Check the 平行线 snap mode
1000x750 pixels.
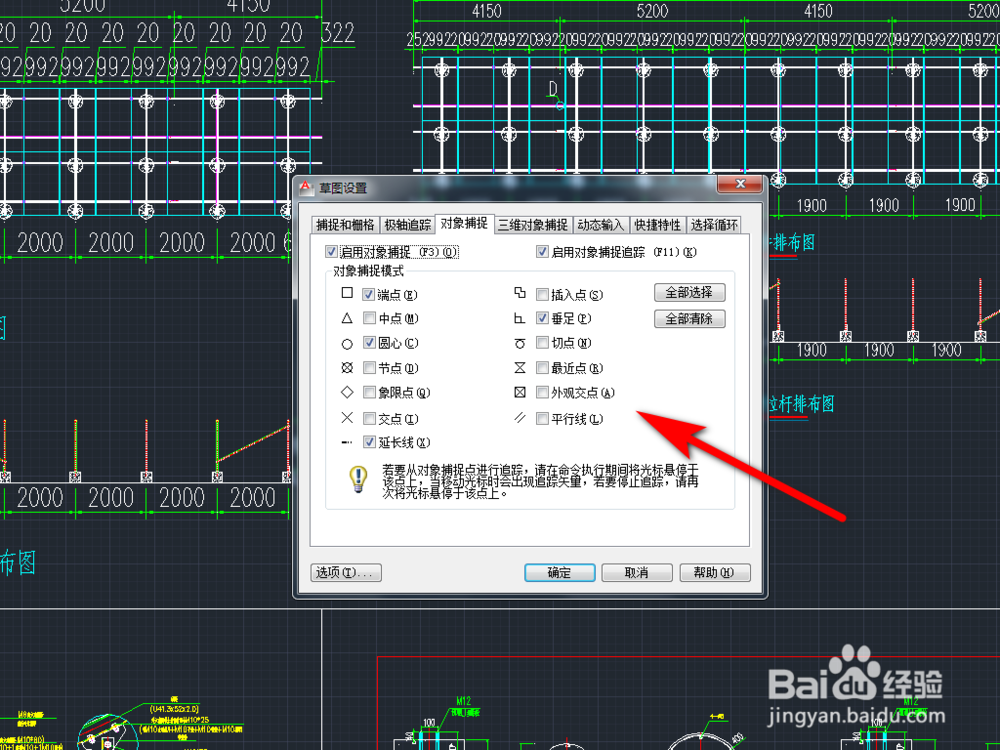pyautogui.click(x=542, y=418)
